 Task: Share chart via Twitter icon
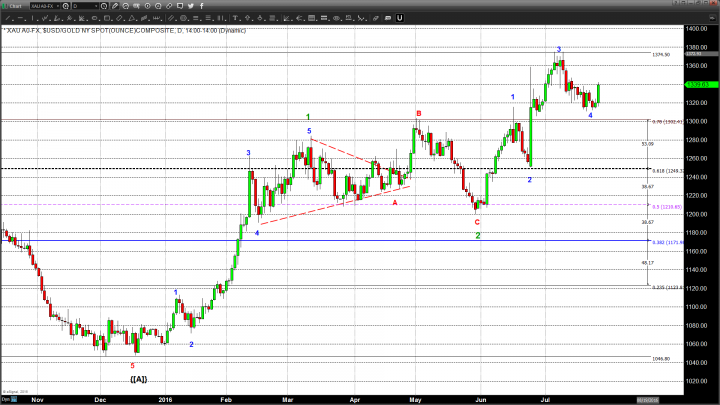(x=191, y=6)
